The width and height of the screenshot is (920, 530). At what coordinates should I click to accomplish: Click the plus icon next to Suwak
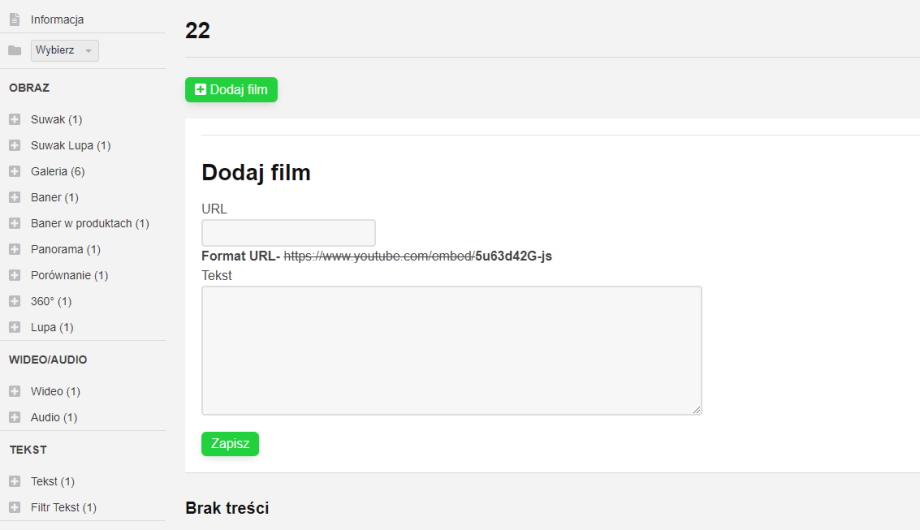pyautogui.click(x=14, y=120)
